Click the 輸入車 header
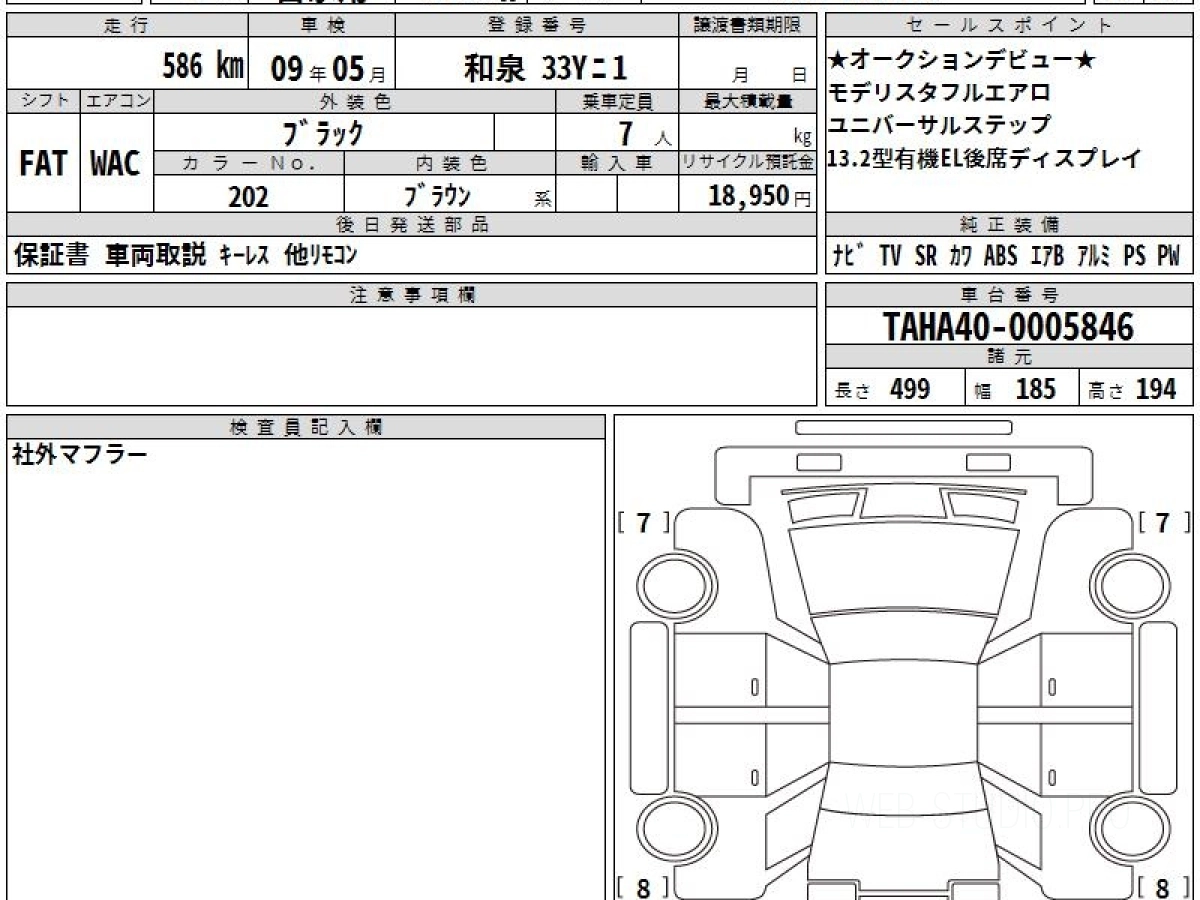Image resolution: width=1200 pixels, height=900 pixels. pos(617,164)
